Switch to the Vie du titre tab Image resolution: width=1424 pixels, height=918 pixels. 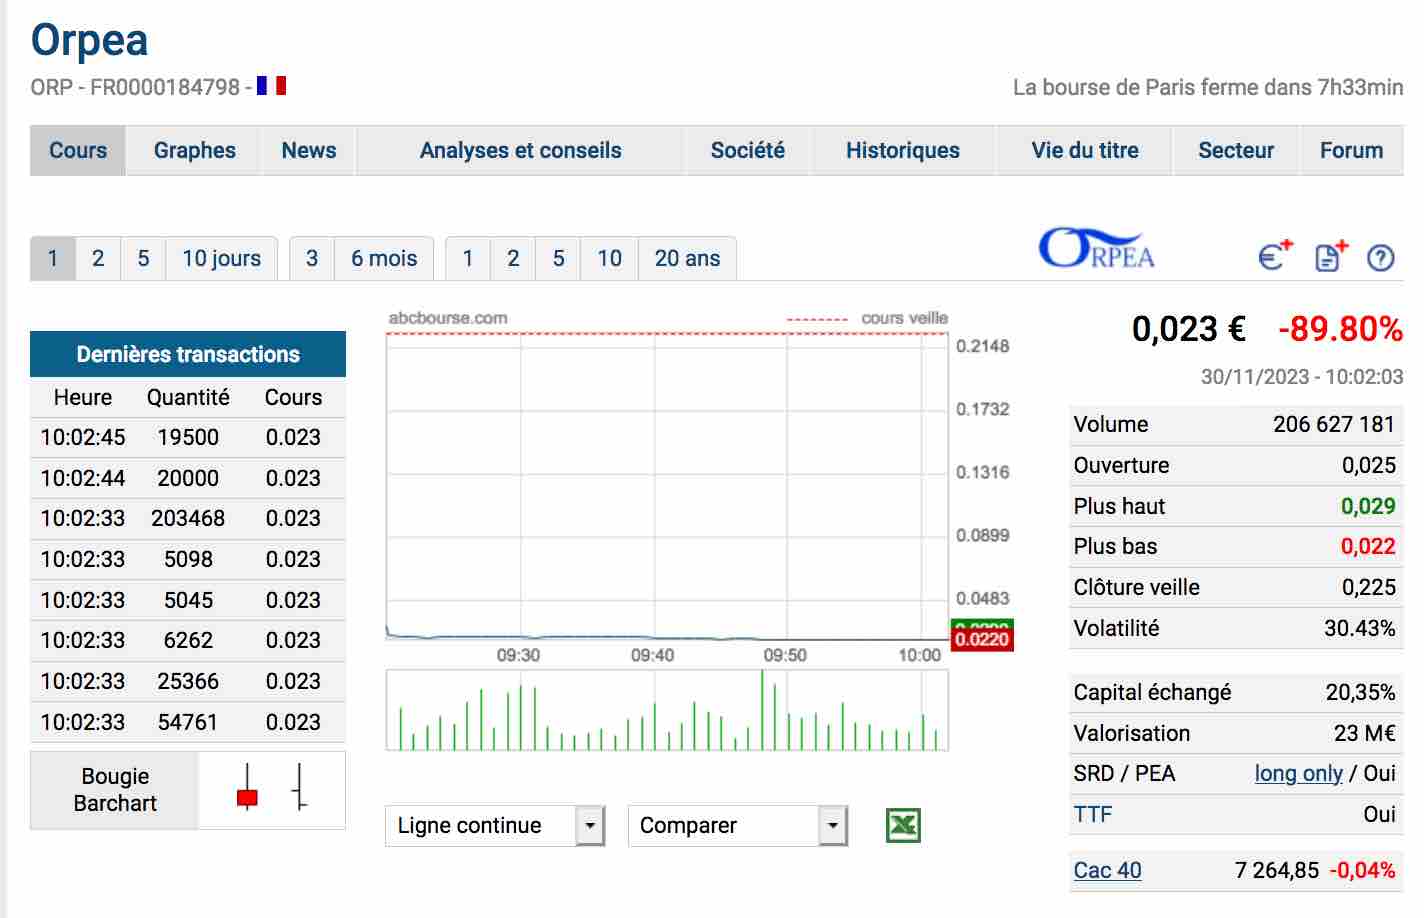(1085, 150)
